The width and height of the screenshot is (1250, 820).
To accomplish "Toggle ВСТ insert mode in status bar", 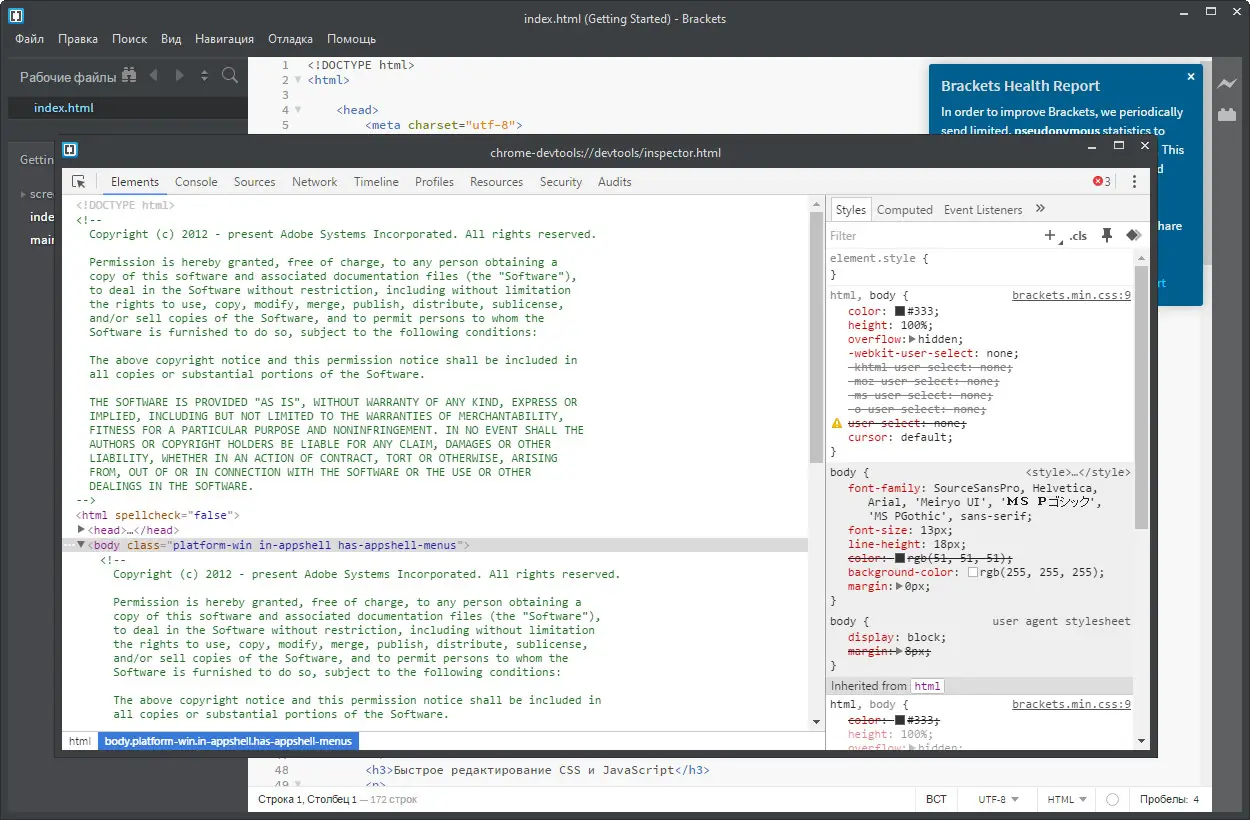I will tap(936, 800).
